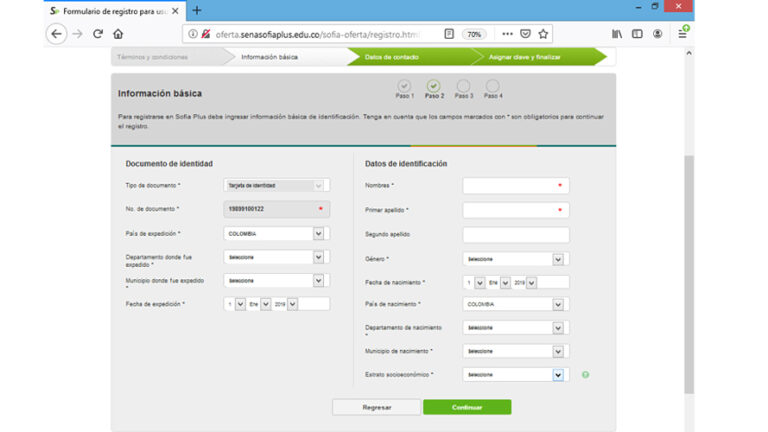The image size is (768, 432).
Task: Open the País de expedición dropdown
Action: pyautogui.click(x=318, y=233)
